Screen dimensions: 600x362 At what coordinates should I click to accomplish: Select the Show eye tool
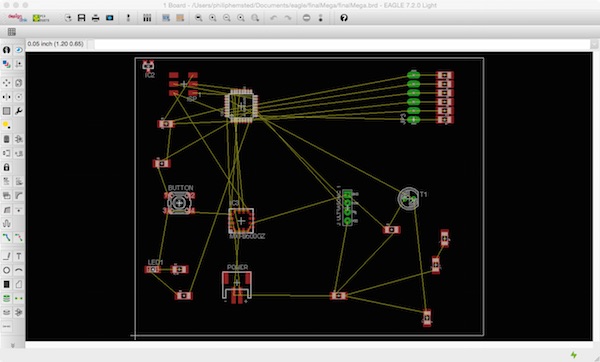[x=18, y=50]
